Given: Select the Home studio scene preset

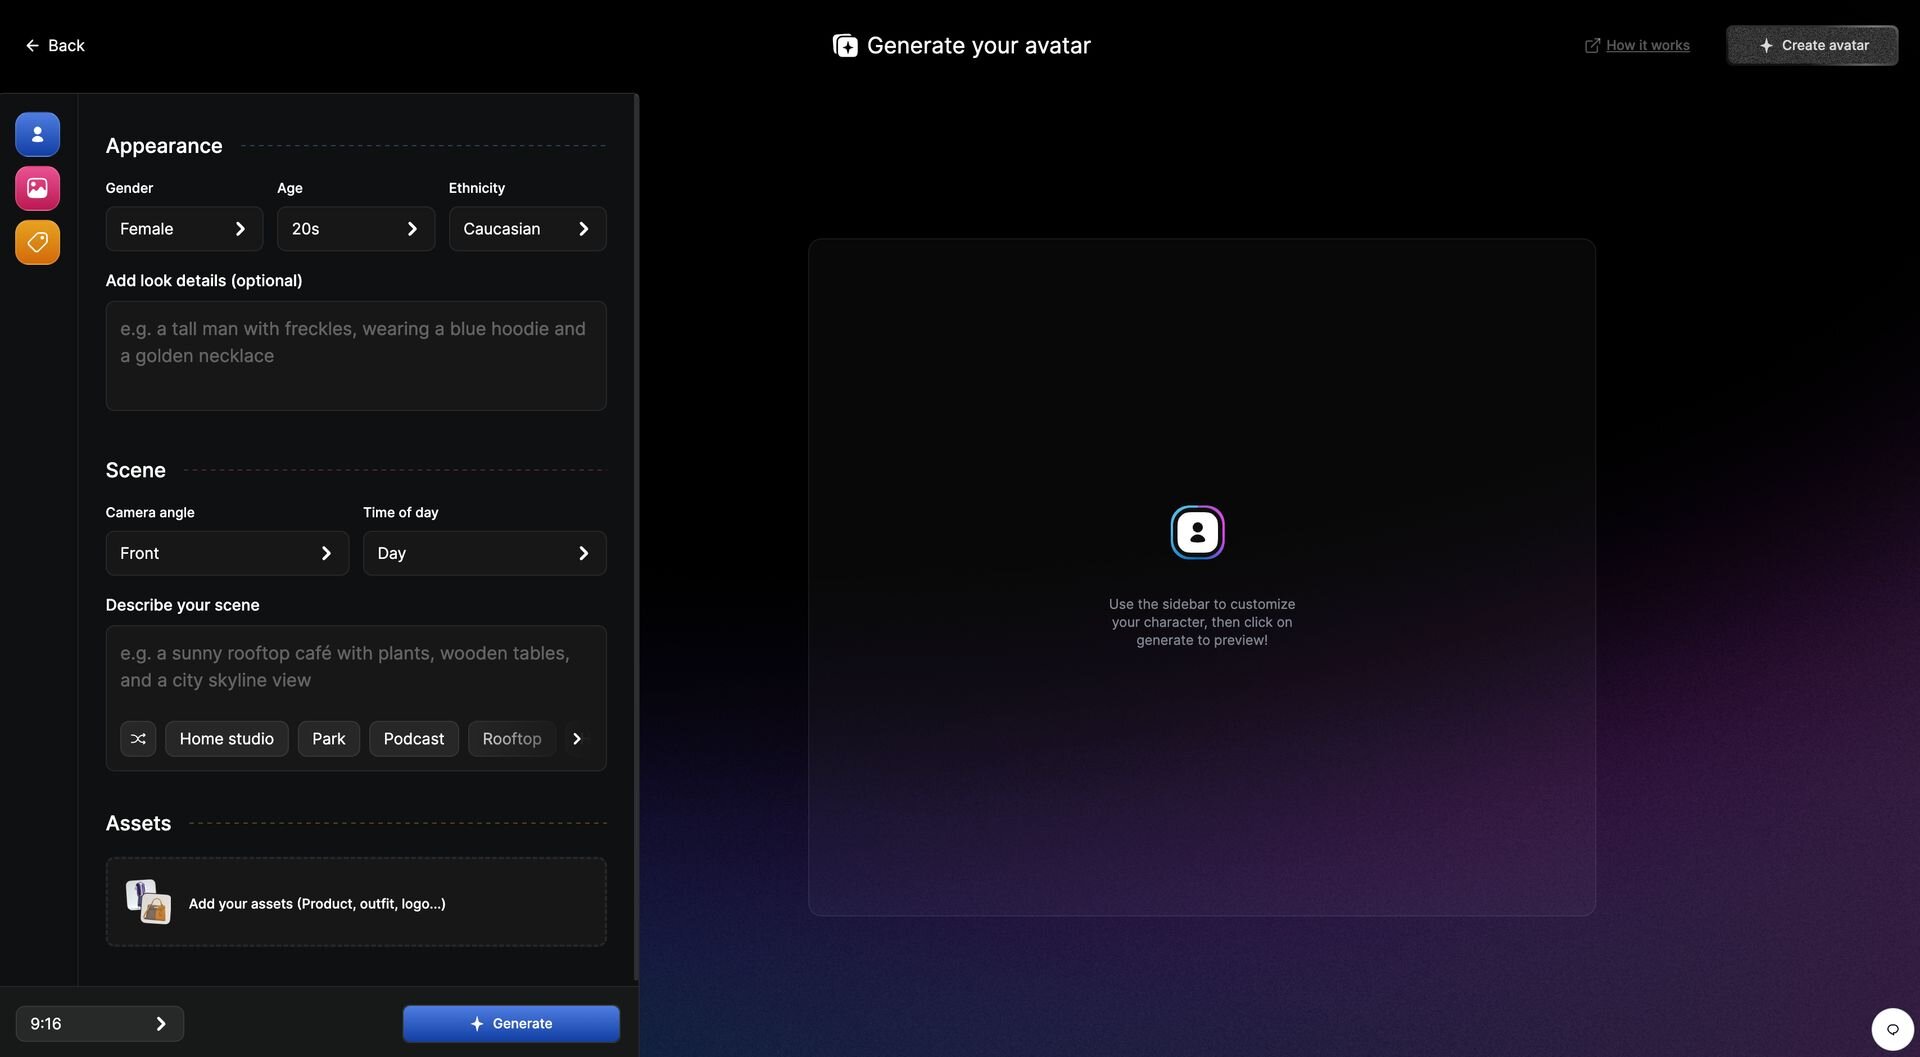Looking at the screenshot, I should pos(226,739).
